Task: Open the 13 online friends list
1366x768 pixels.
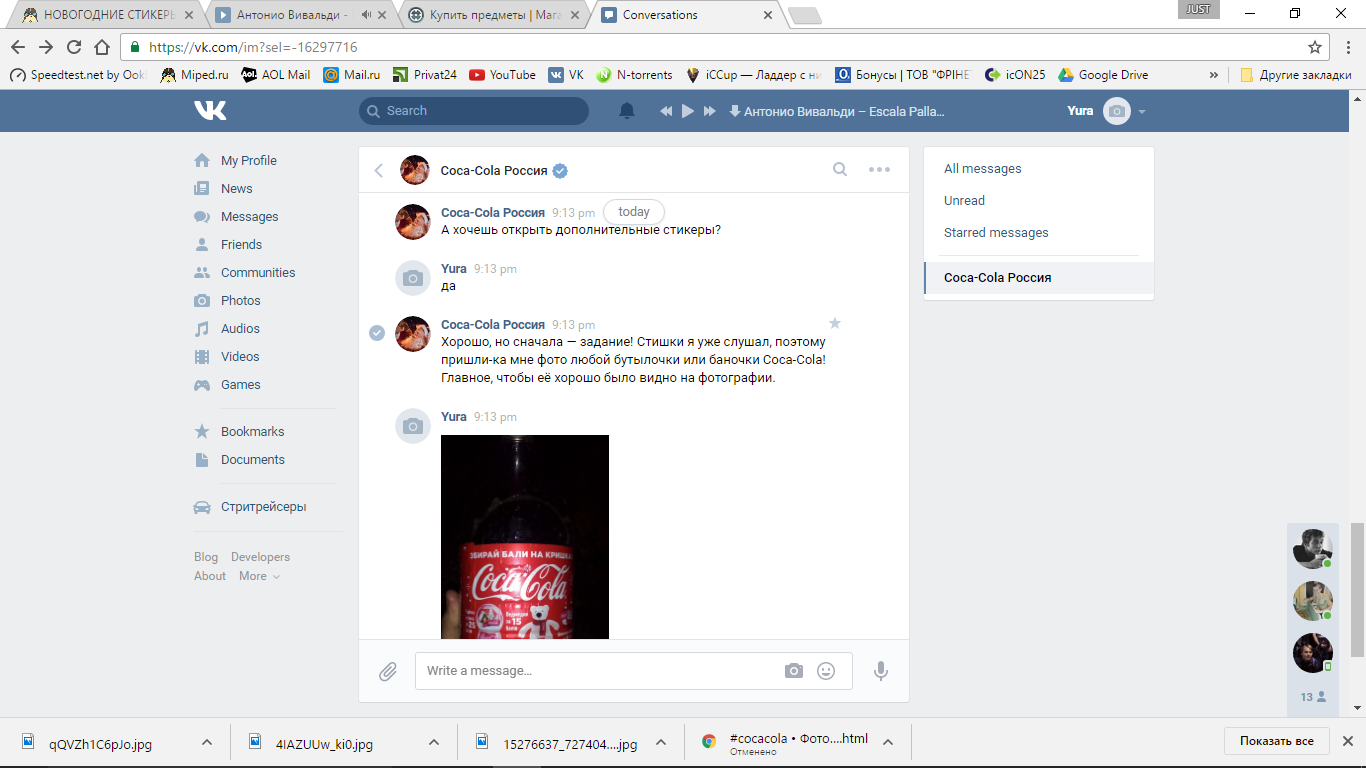Action: coord(1313,697)
